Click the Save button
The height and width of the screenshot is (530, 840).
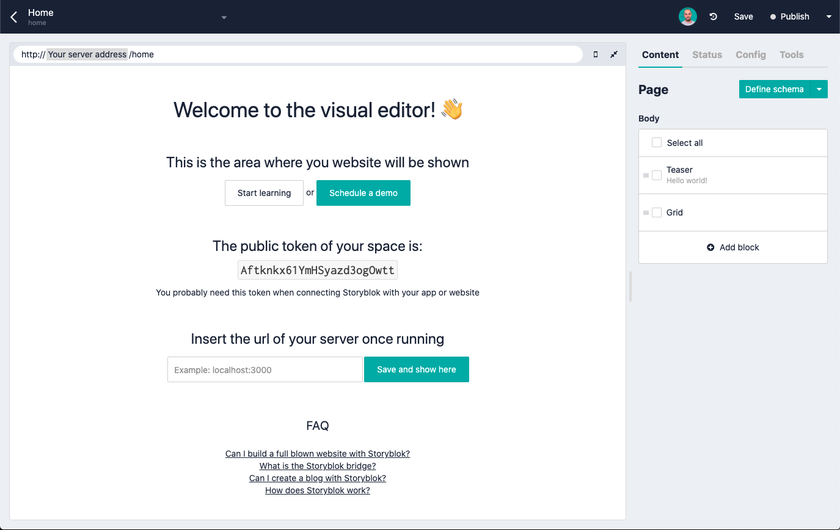tap(743, 17)
